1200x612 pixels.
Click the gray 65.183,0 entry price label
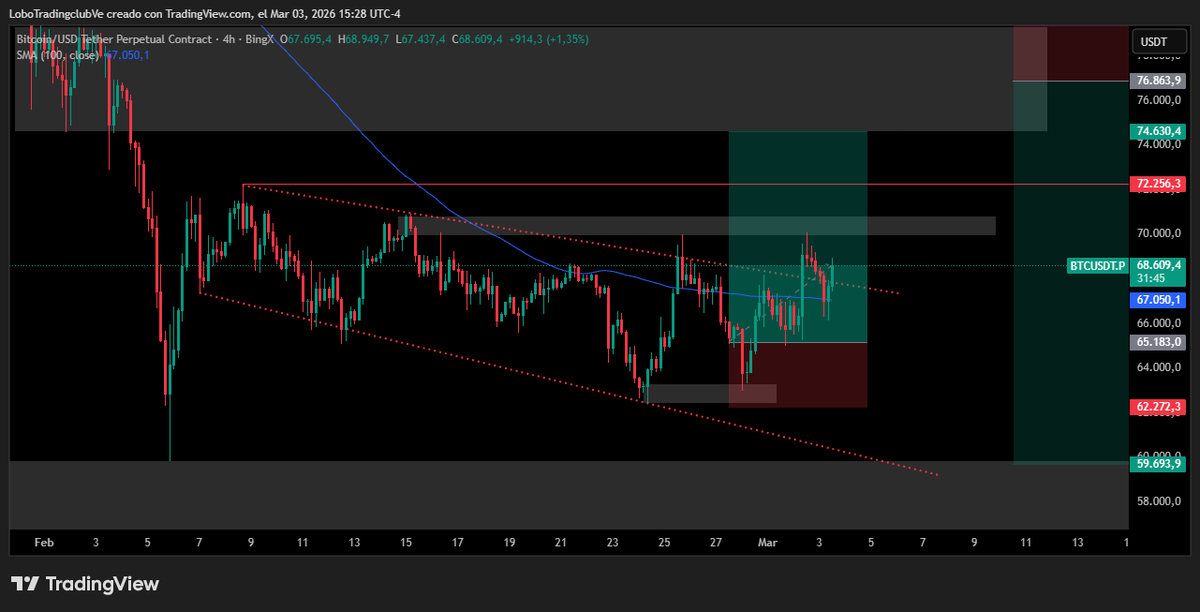pos(1158,342)
